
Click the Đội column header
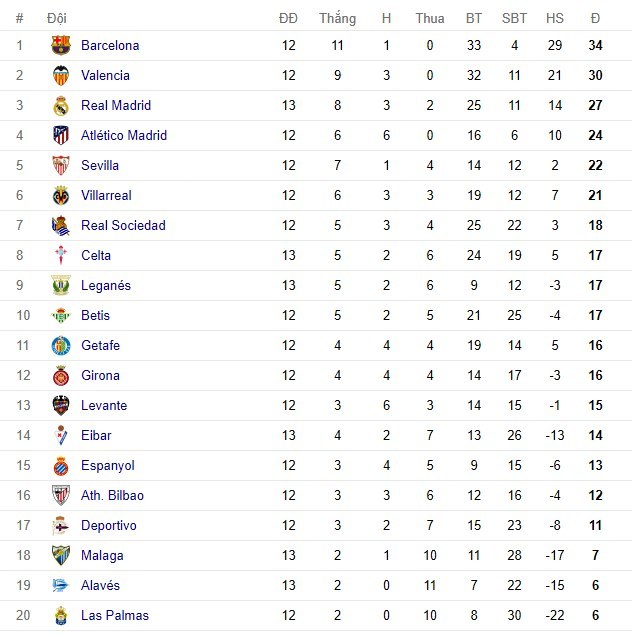(56, 18)
